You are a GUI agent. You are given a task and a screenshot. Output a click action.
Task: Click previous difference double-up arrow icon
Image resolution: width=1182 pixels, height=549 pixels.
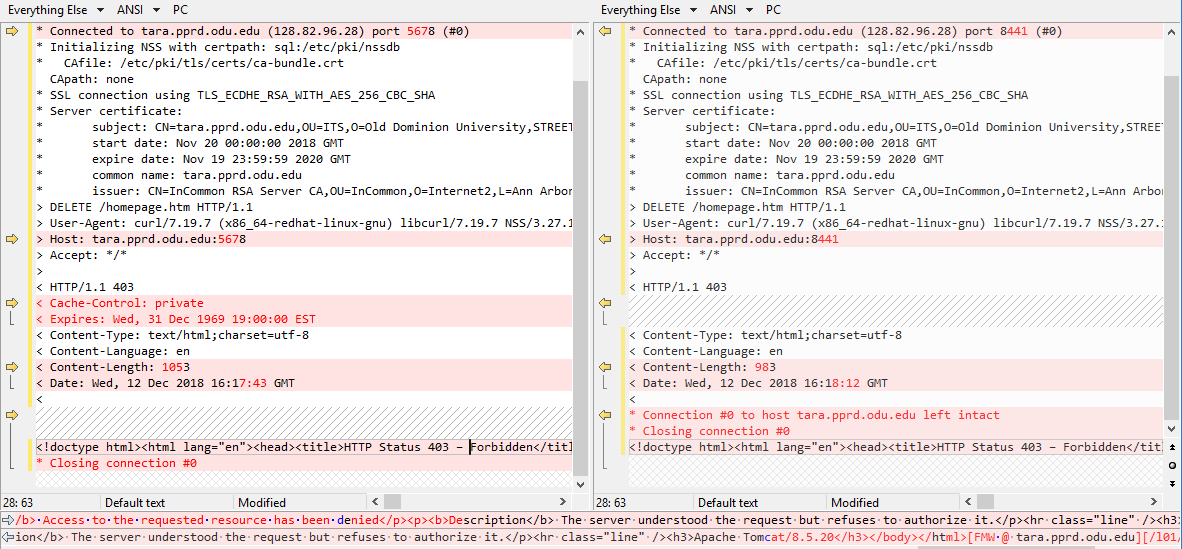[1171, 446]
